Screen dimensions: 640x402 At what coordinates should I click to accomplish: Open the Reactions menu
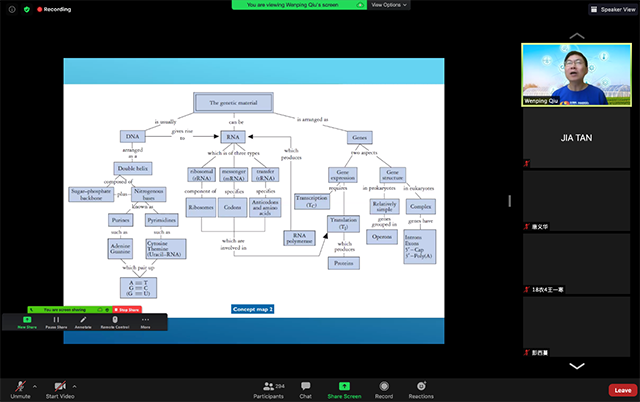click(x=421, y=388)
